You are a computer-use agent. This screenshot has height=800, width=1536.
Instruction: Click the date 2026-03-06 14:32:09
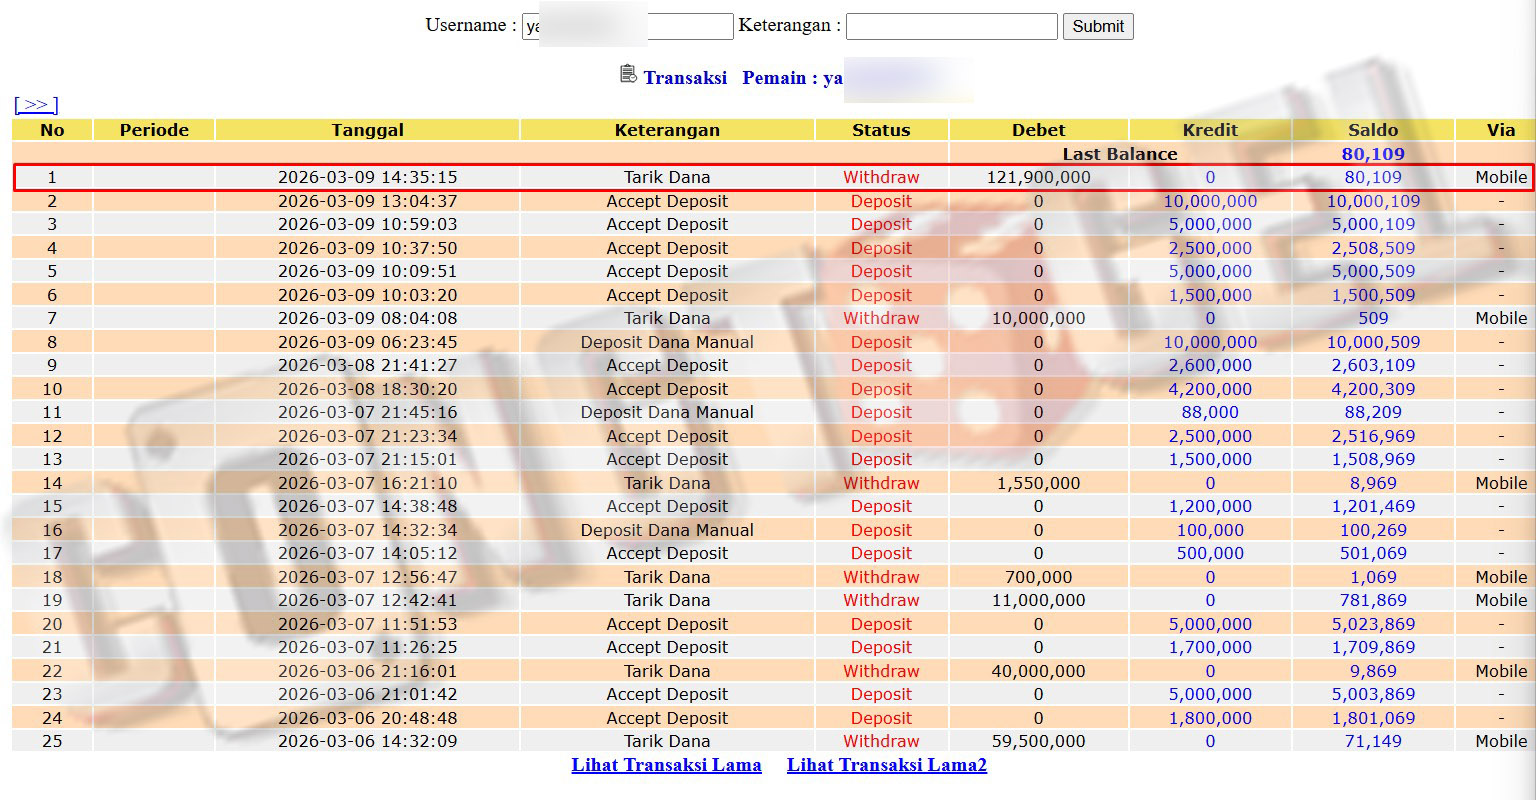367,742
